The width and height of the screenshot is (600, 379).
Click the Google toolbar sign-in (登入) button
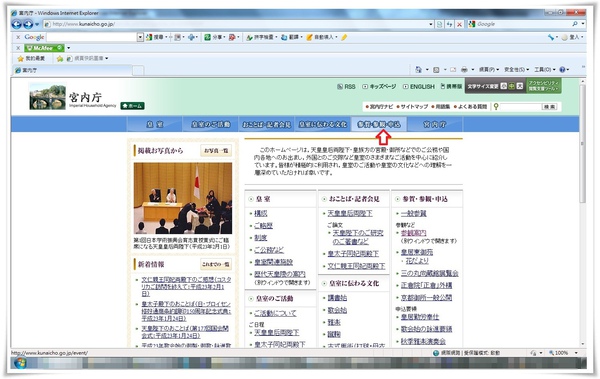571,37
